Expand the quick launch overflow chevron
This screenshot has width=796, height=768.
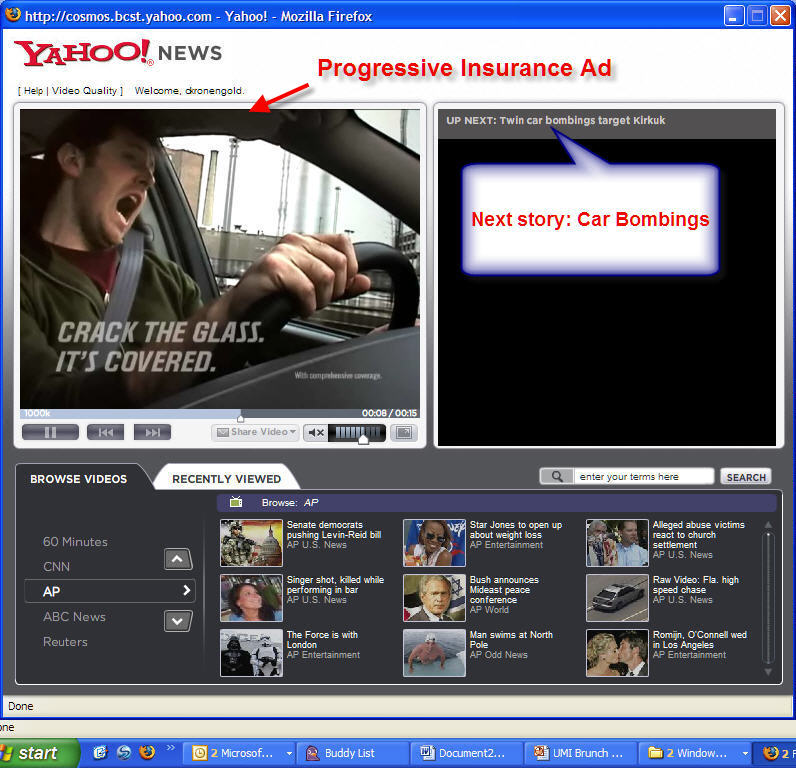coord(171,747)
